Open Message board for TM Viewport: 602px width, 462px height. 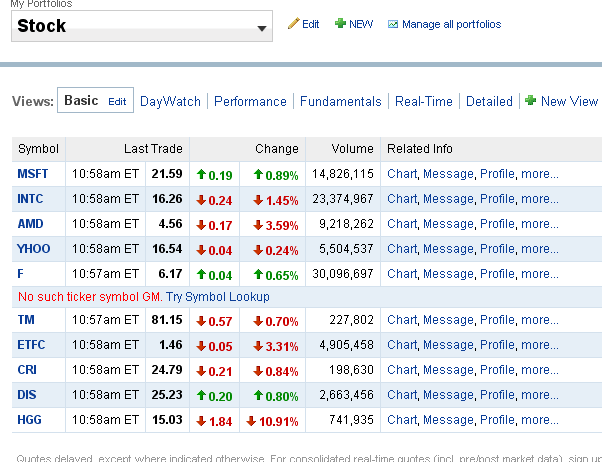448,320
